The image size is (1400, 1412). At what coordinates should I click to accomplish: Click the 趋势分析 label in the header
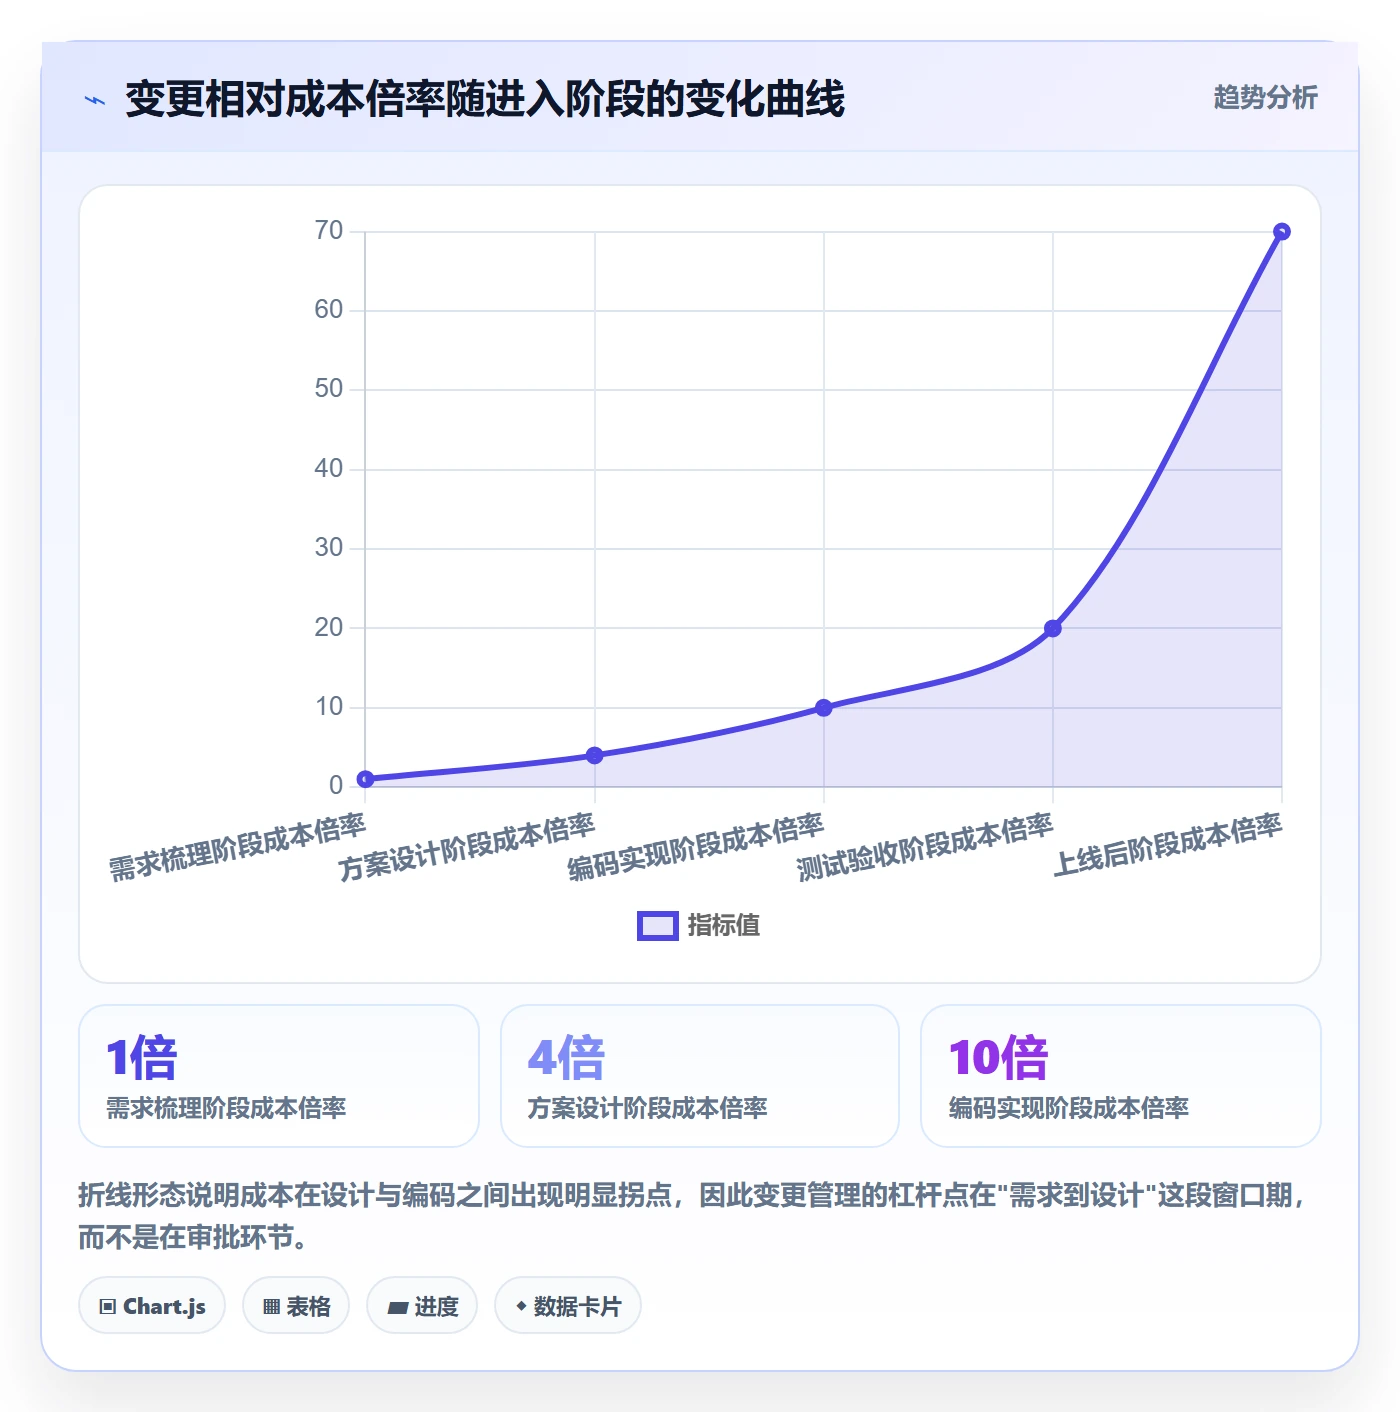[x=1265, y=98]
